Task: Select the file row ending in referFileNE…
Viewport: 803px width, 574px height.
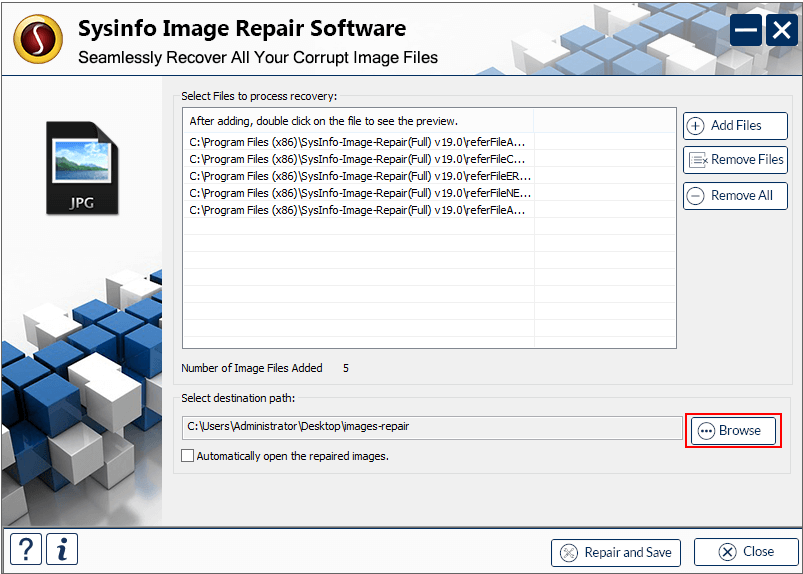Action: (429, 193)
